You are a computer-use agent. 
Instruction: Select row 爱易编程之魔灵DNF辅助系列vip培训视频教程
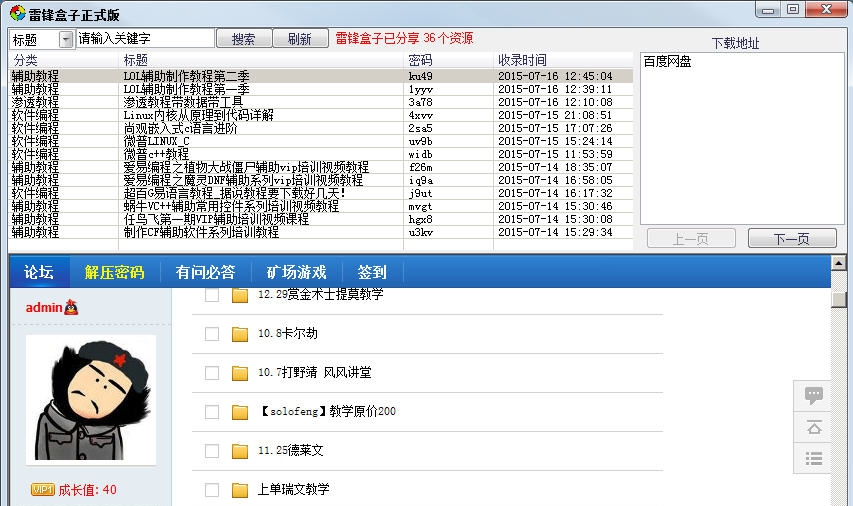click(321, 180)
